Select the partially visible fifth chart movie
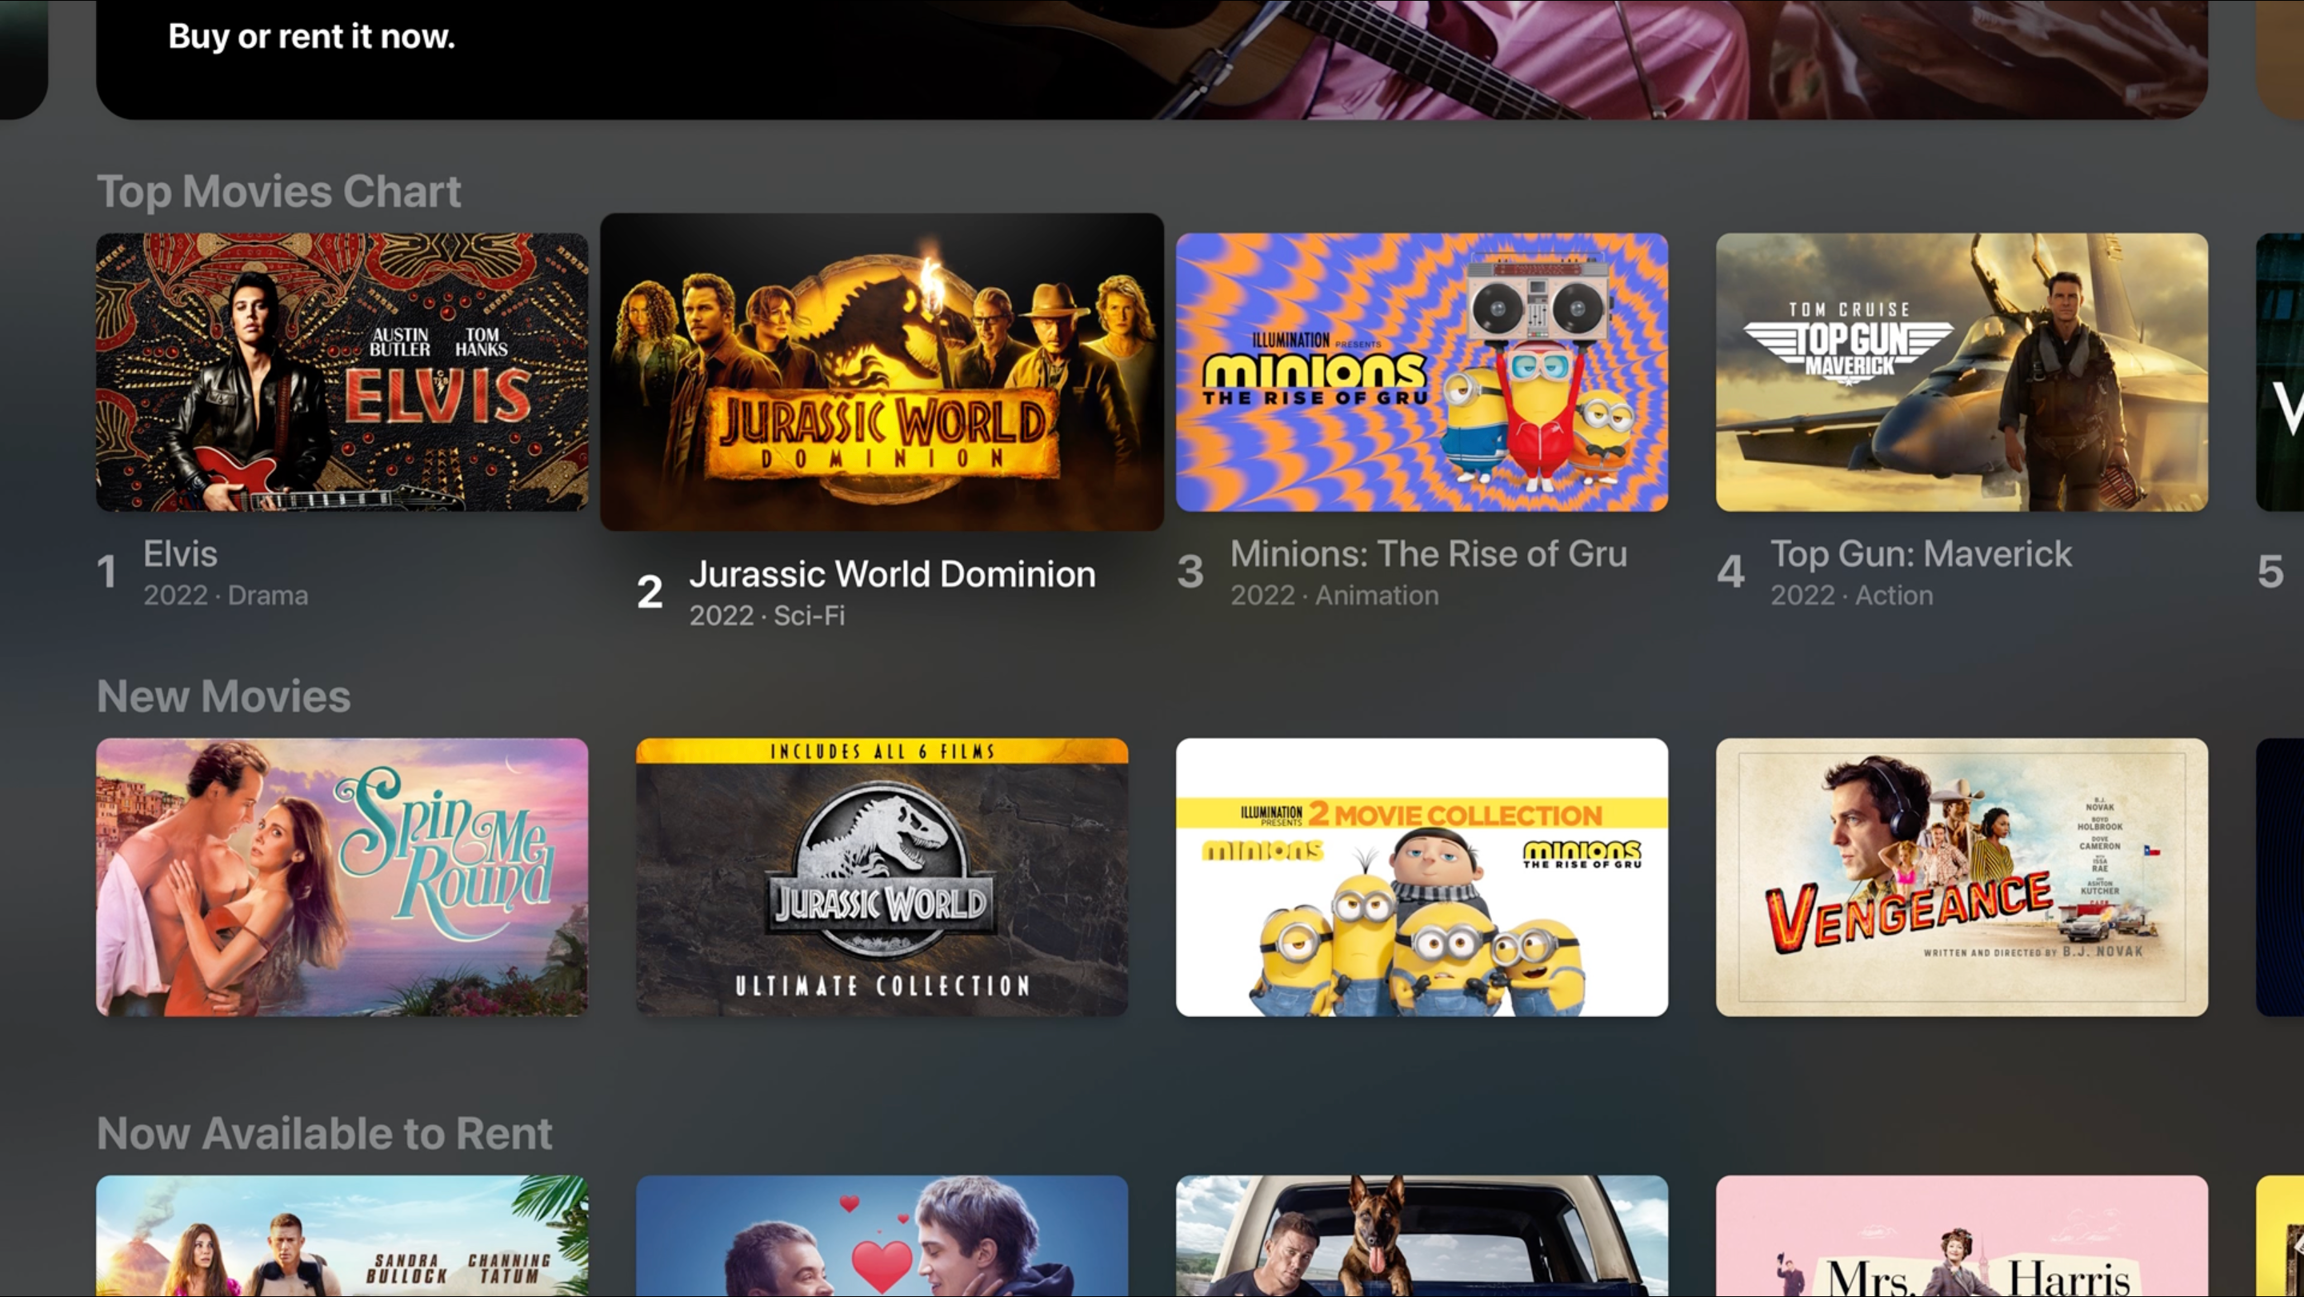The image size is (2304, 1297). (x=2280, y=372)
